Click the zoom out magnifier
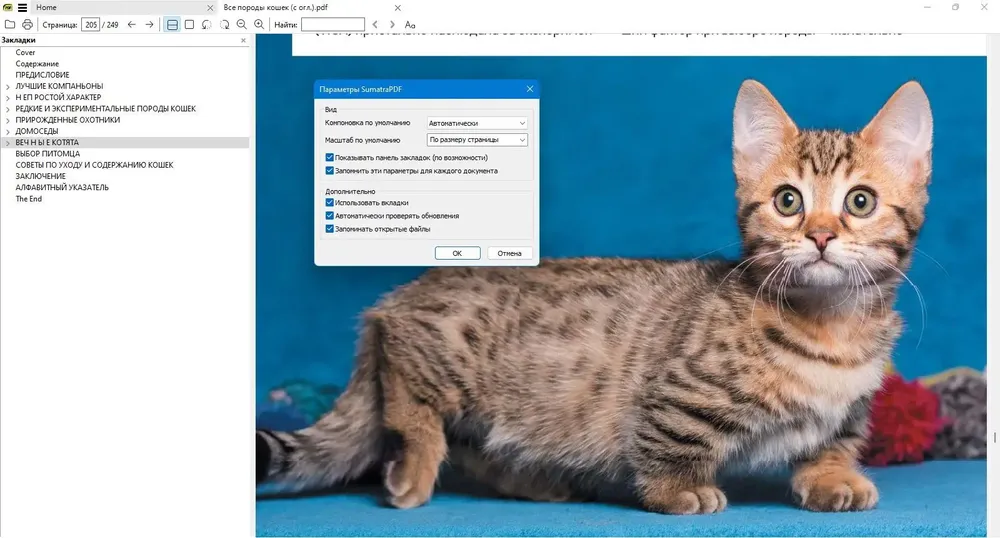 (242, 24)
